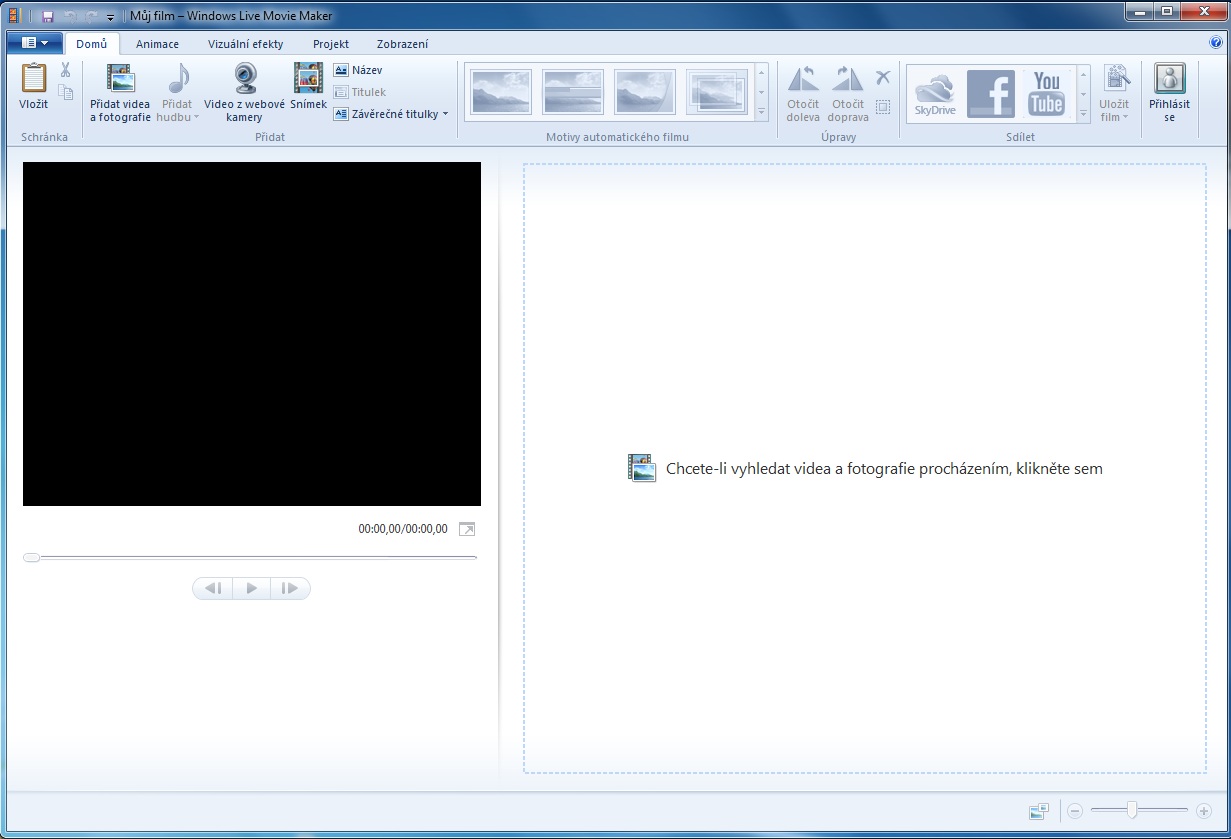Add a Název title
Image resolution: width=1231 pixels, height=839 pixels.
[358, 71]
